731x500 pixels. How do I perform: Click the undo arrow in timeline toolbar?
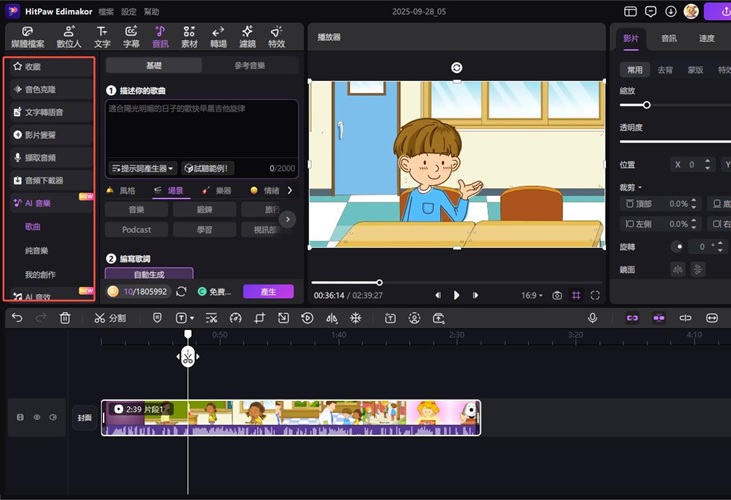[17, 318]
